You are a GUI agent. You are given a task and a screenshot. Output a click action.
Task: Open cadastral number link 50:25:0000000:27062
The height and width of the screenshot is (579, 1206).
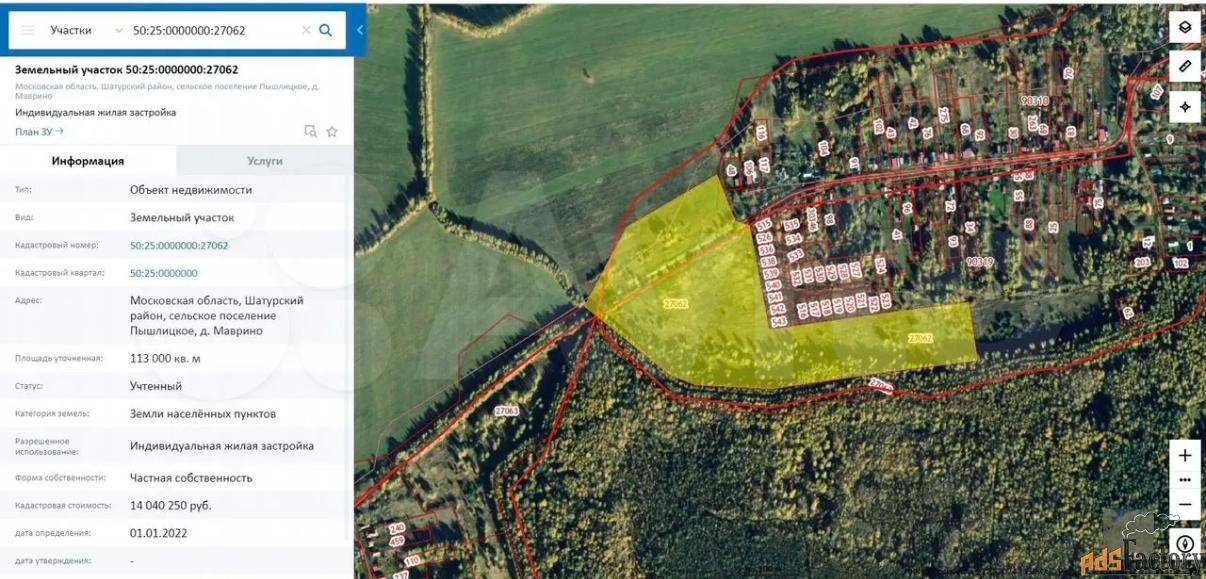[x=179, y=245]
